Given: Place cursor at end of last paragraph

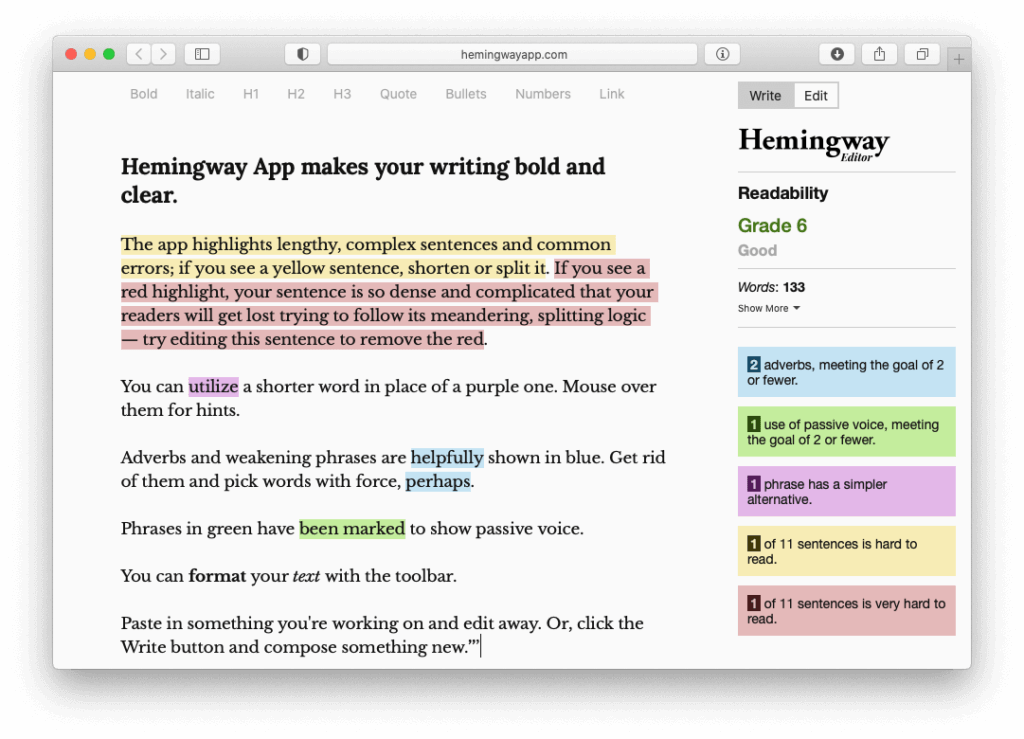Looking at the screenshot, I should tap(481, 647).
